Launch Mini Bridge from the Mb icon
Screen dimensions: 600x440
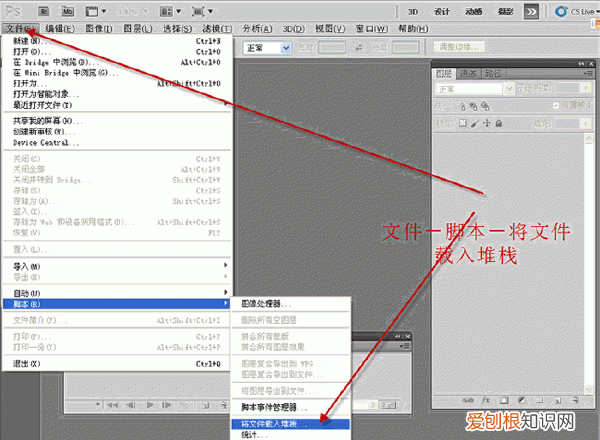click(x=68, y=11)
